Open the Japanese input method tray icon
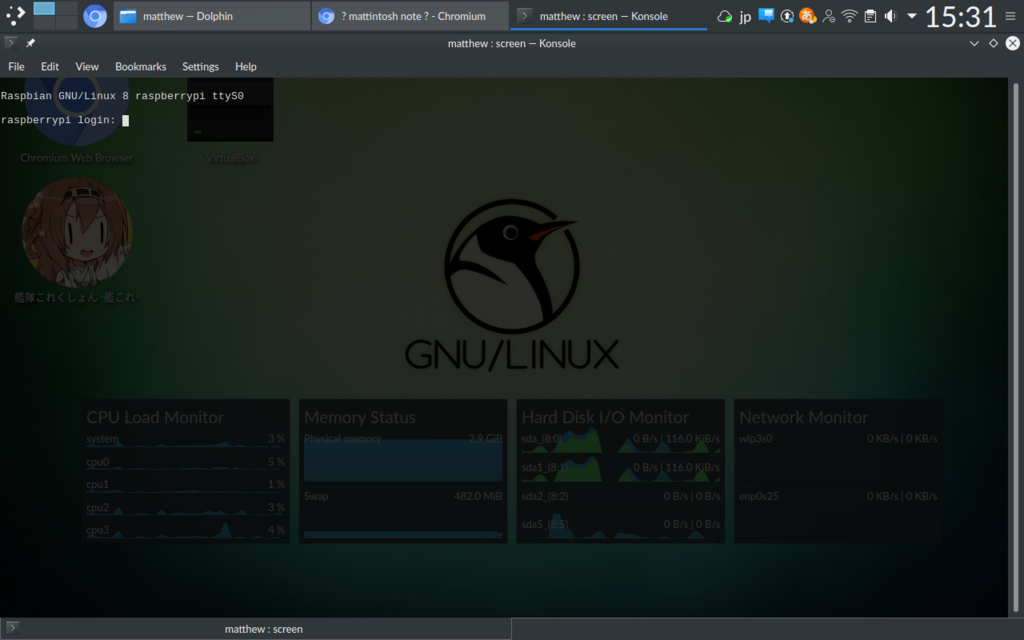The height and width of the screenshot is (640, 1024). point(808,16)
